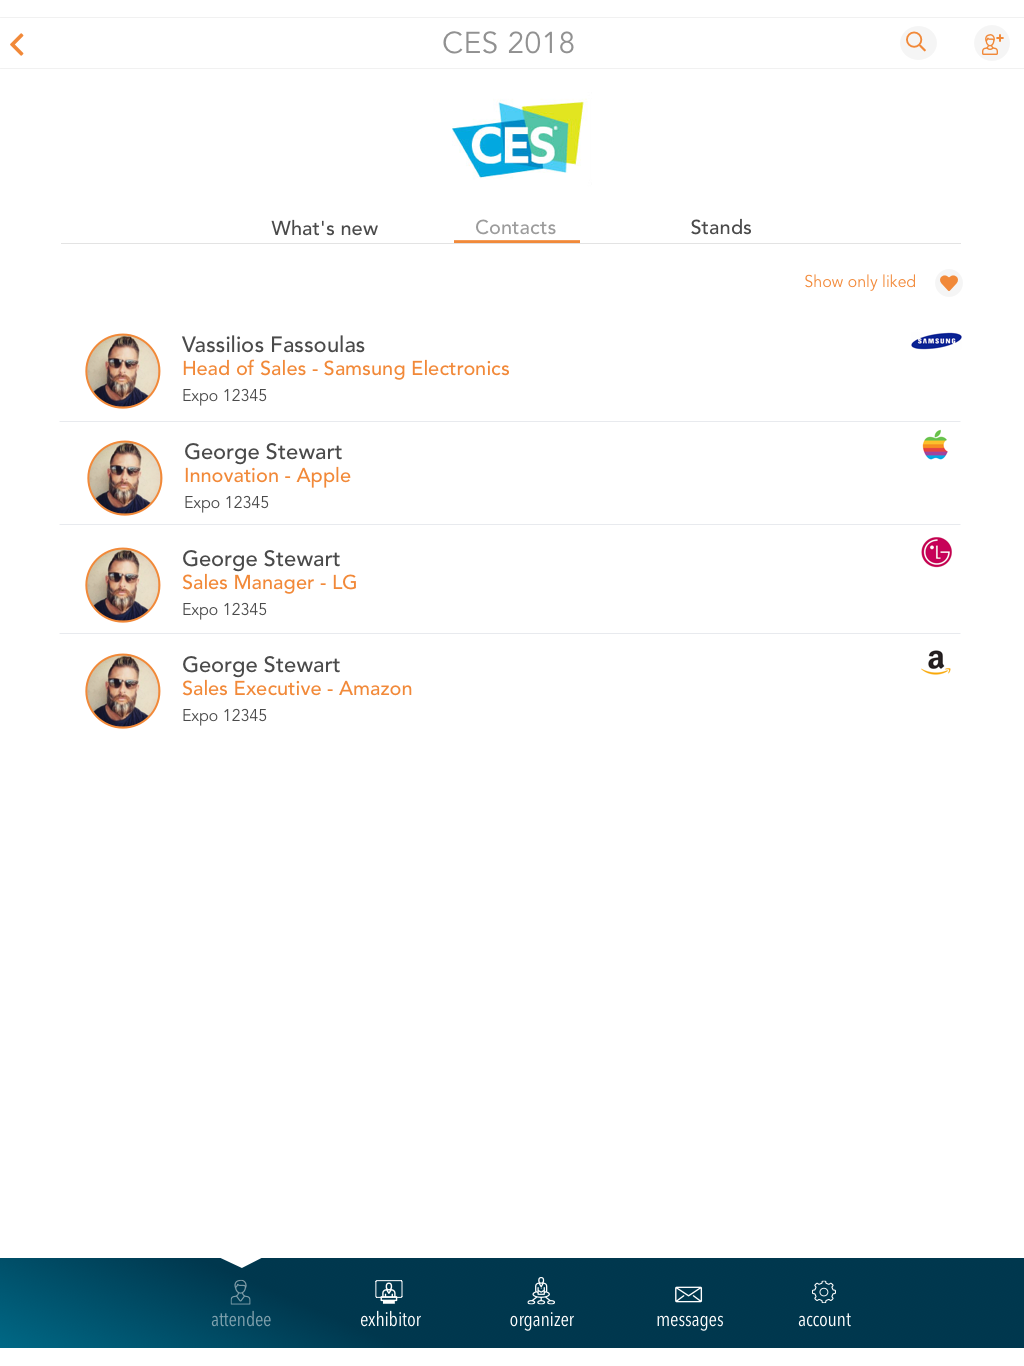The width and height of the screenshot is (1024, 1366).
Task: Open messages from the bottom bar
Action: point(690,1305)
